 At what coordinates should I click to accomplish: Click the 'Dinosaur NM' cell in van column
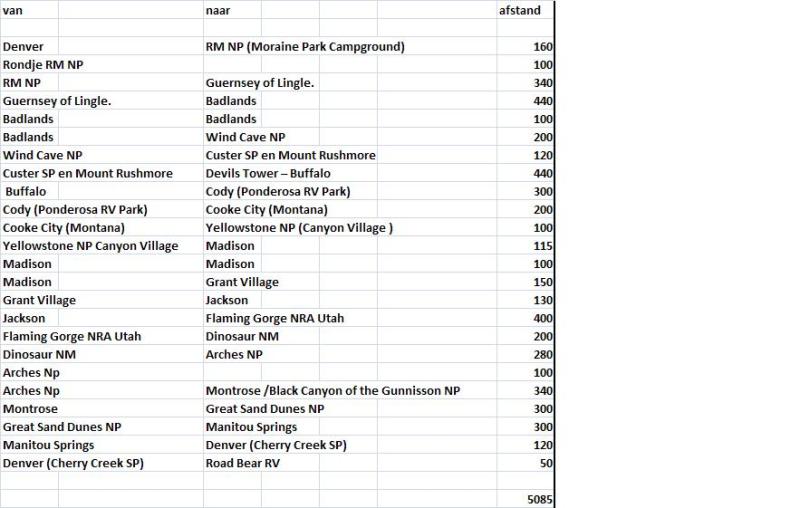40,354
